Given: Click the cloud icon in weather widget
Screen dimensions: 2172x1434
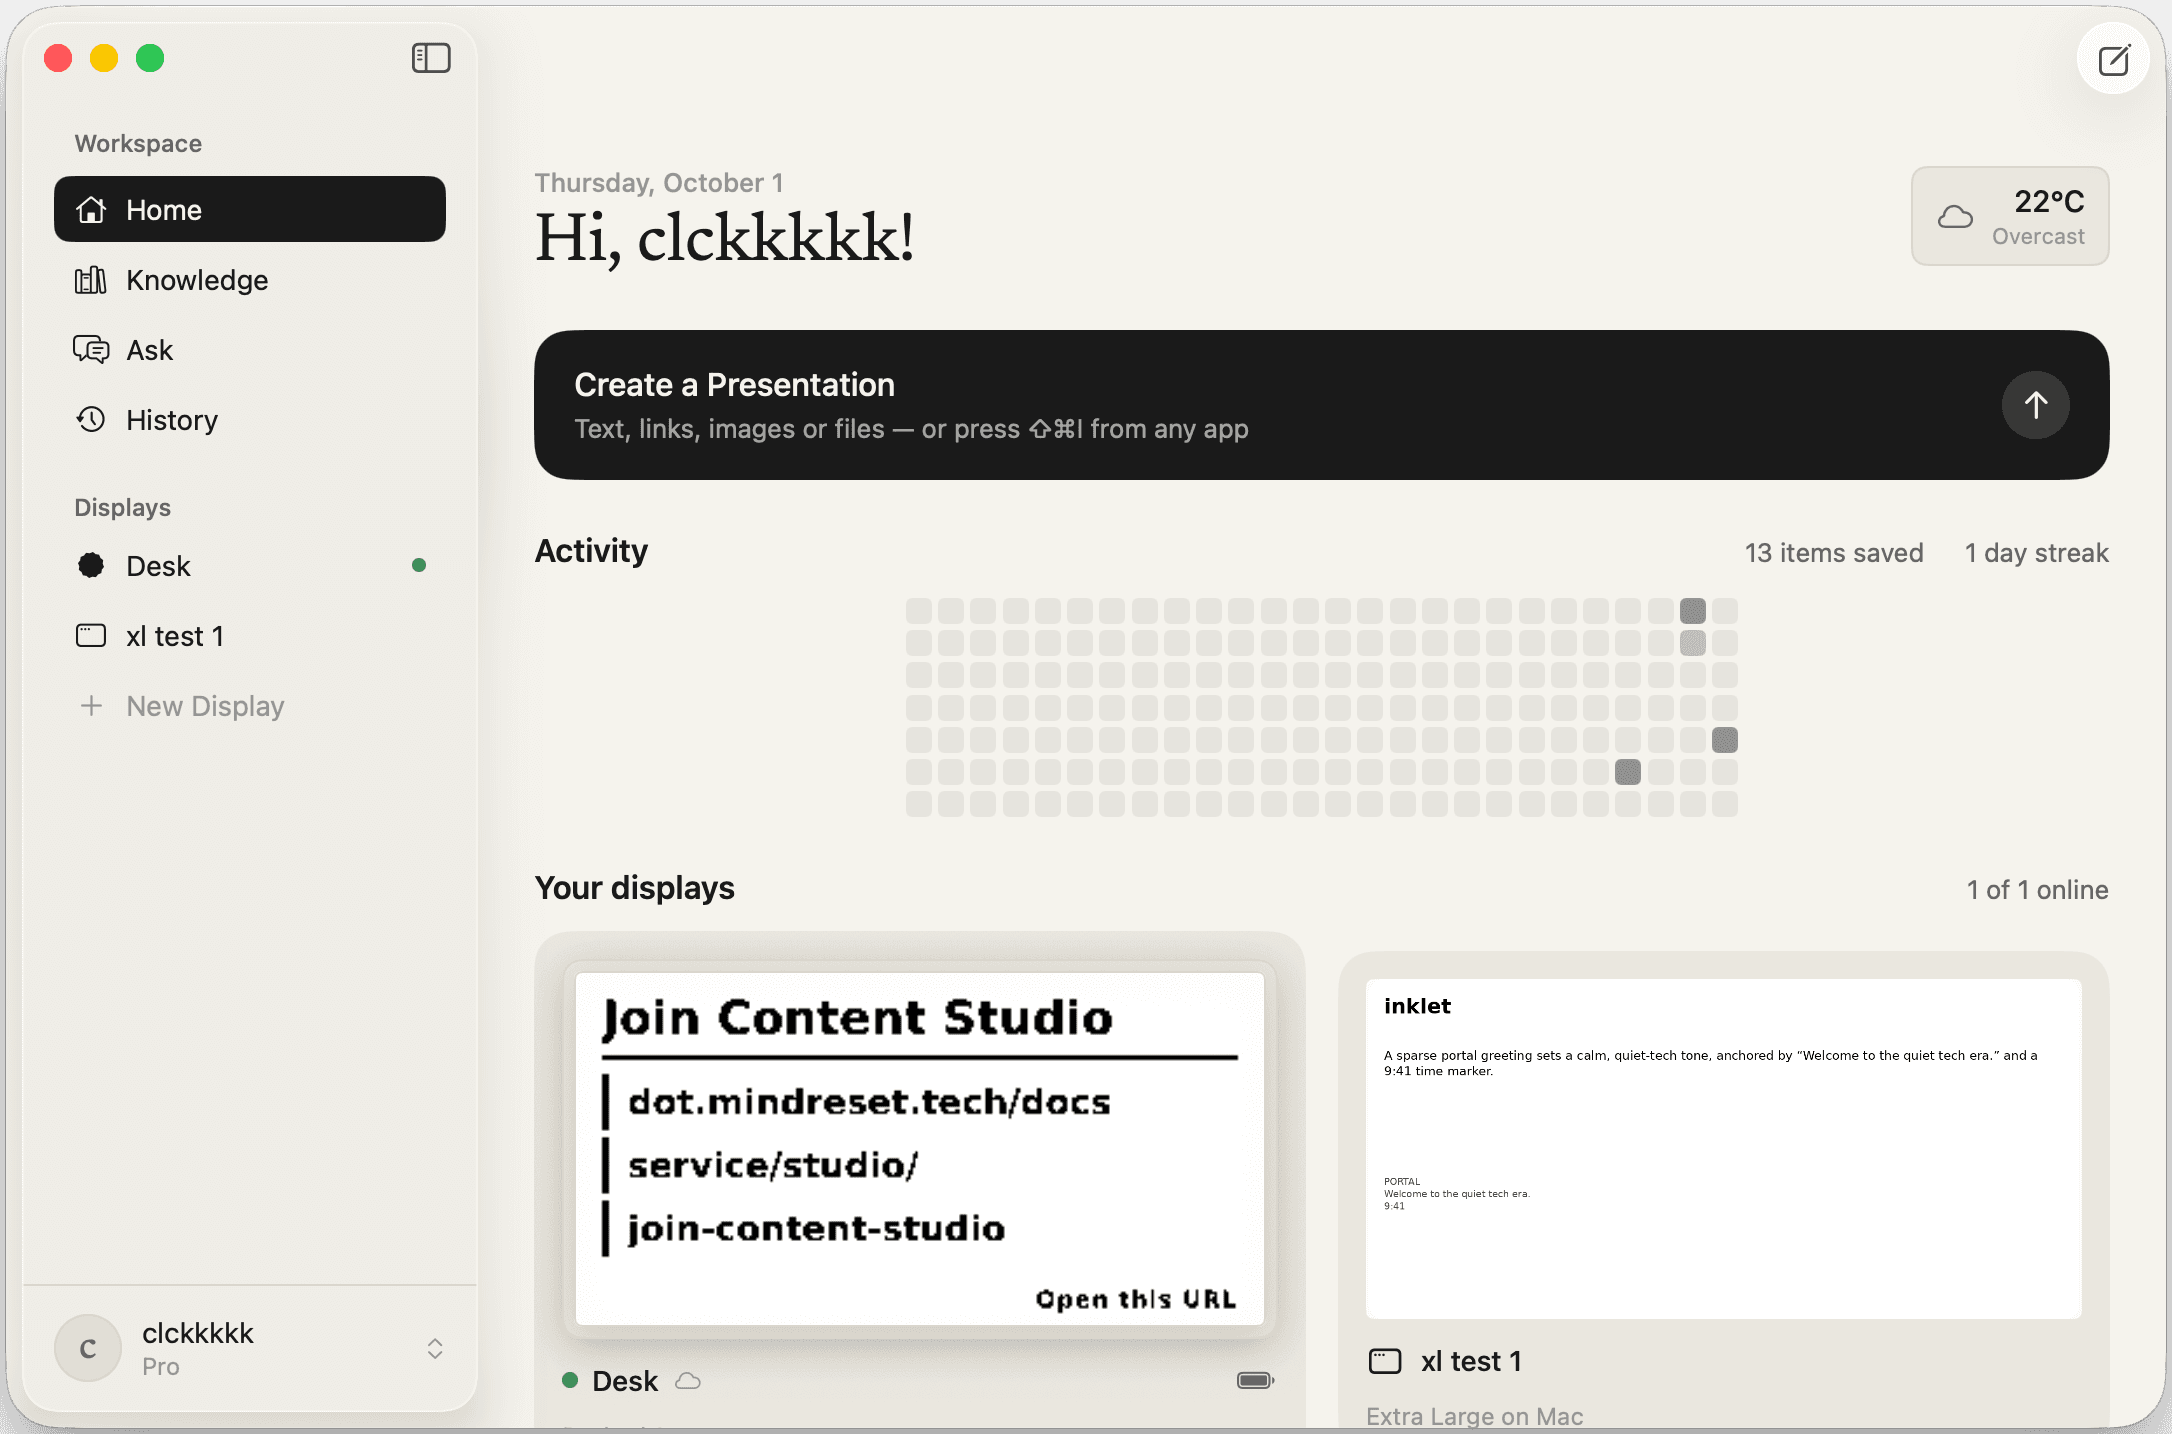Looking at the screenshot, I should point(1955,216).
